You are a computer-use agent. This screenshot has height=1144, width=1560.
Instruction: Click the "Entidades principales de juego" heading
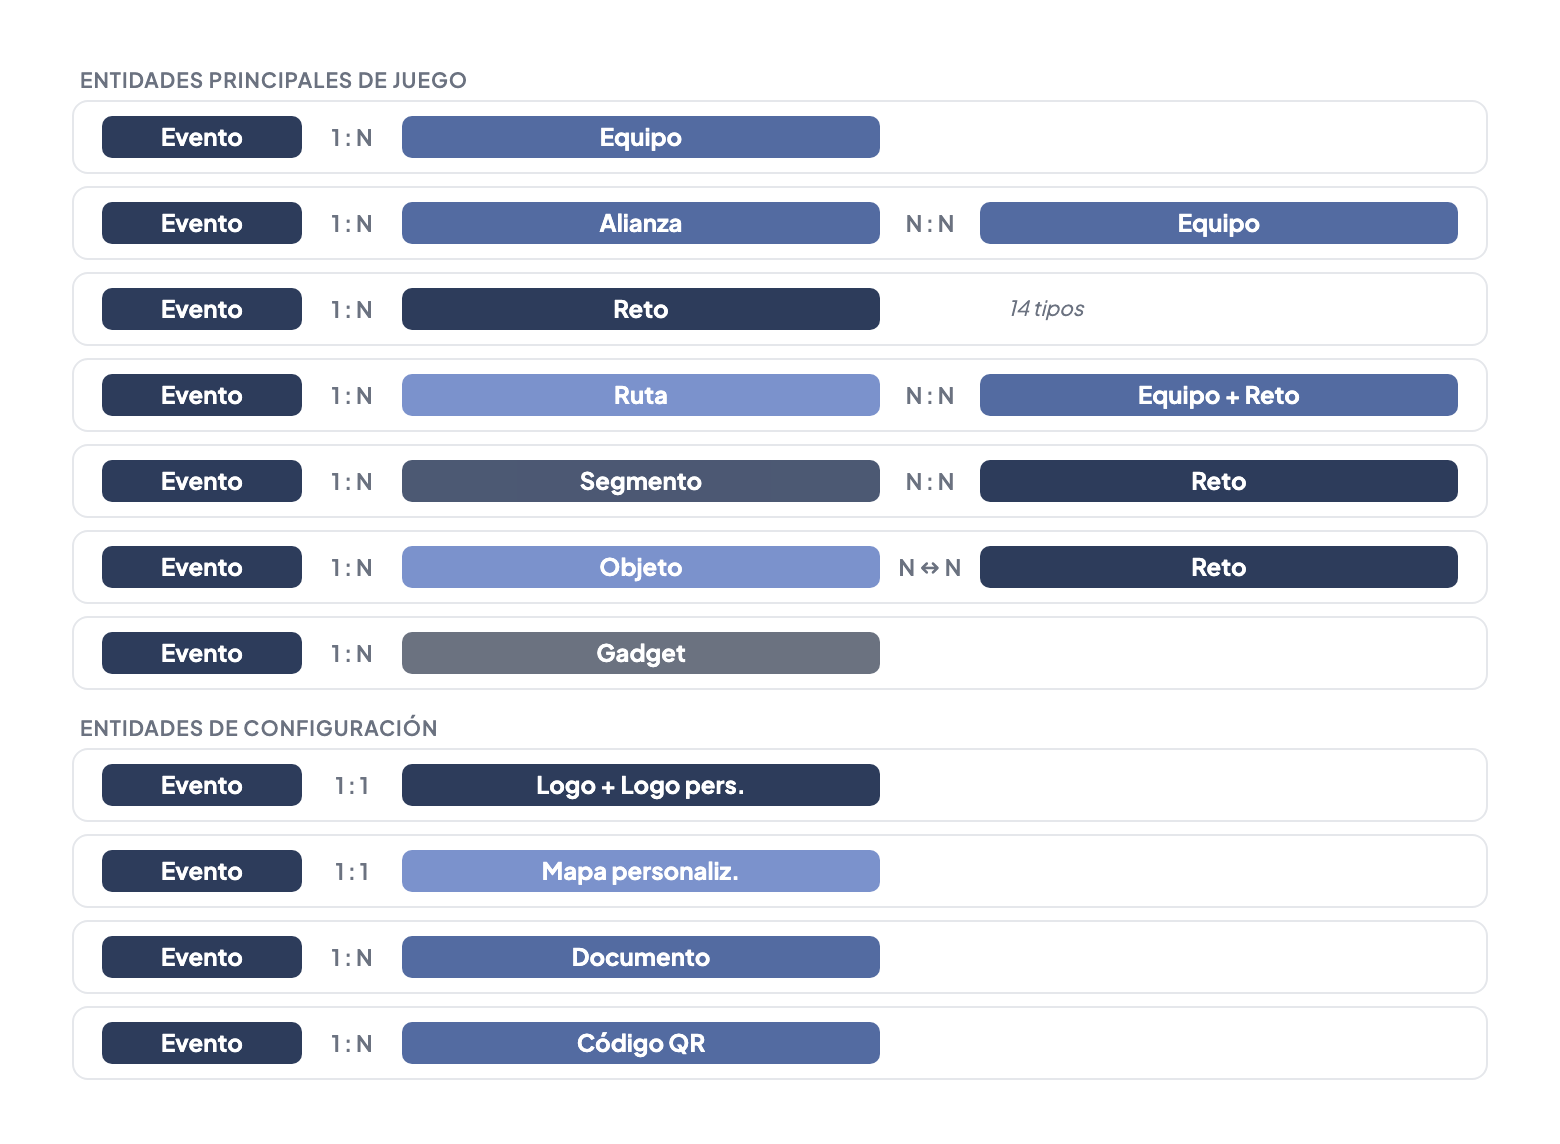click(x=273, y=80)
